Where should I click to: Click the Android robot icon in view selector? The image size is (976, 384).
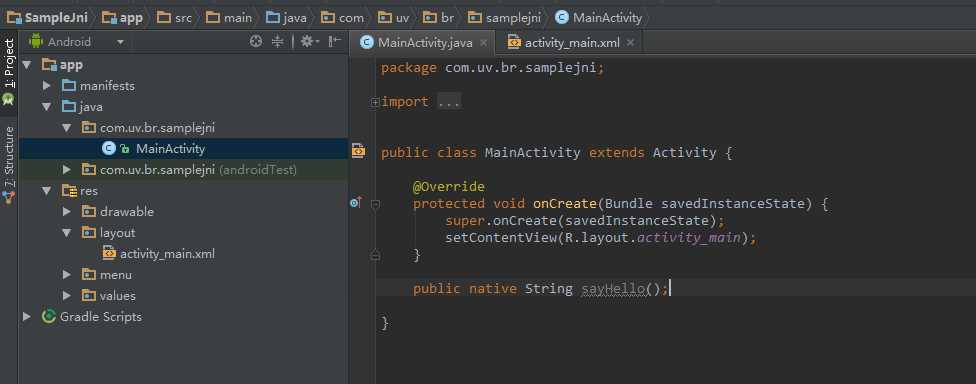click(x=35, y=42)
